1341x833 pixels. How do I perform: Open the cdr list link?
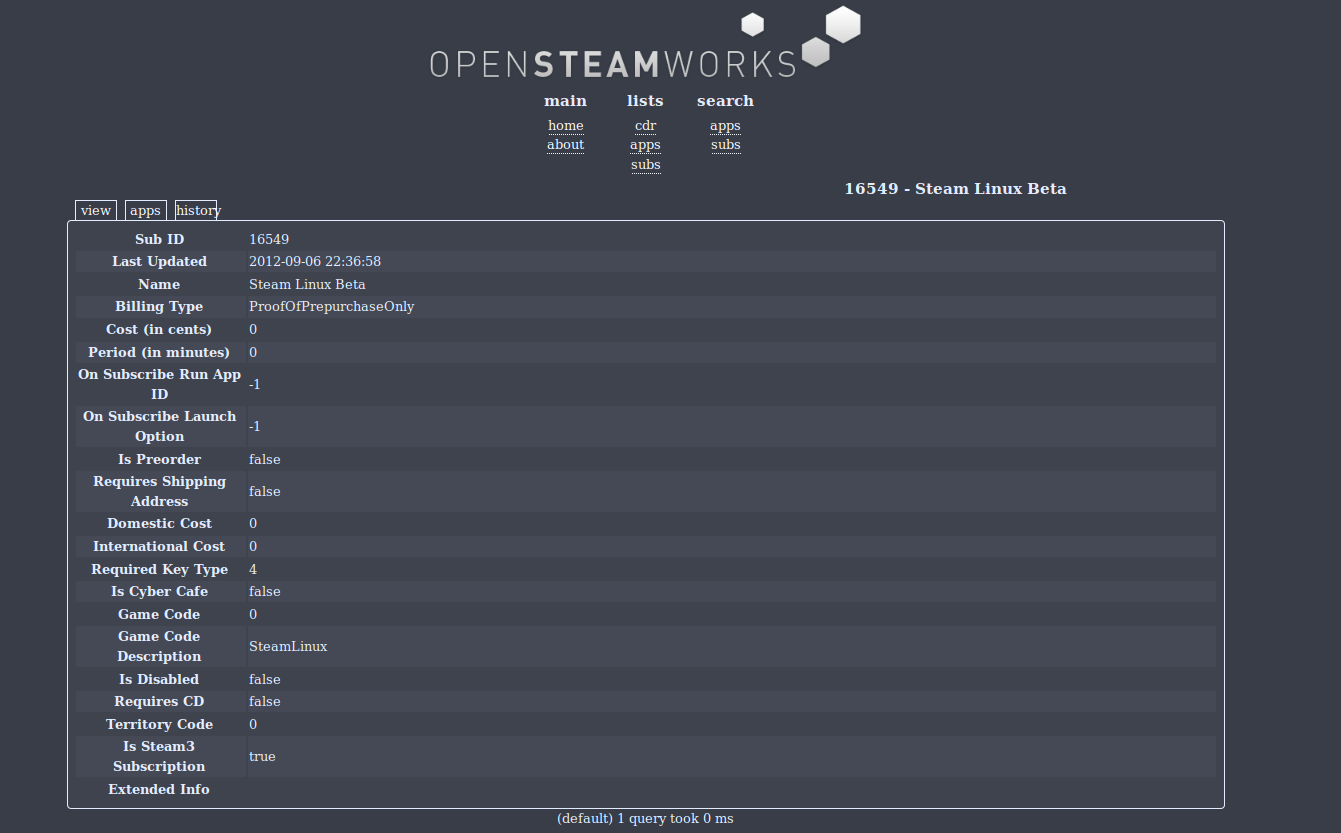(645, 126)
